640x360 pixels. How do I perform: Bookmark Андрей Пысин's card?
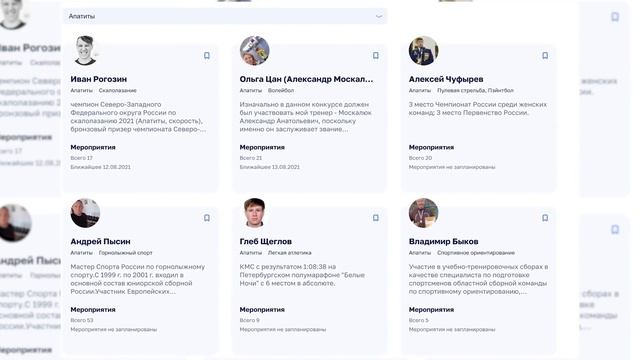coord(207,218)
